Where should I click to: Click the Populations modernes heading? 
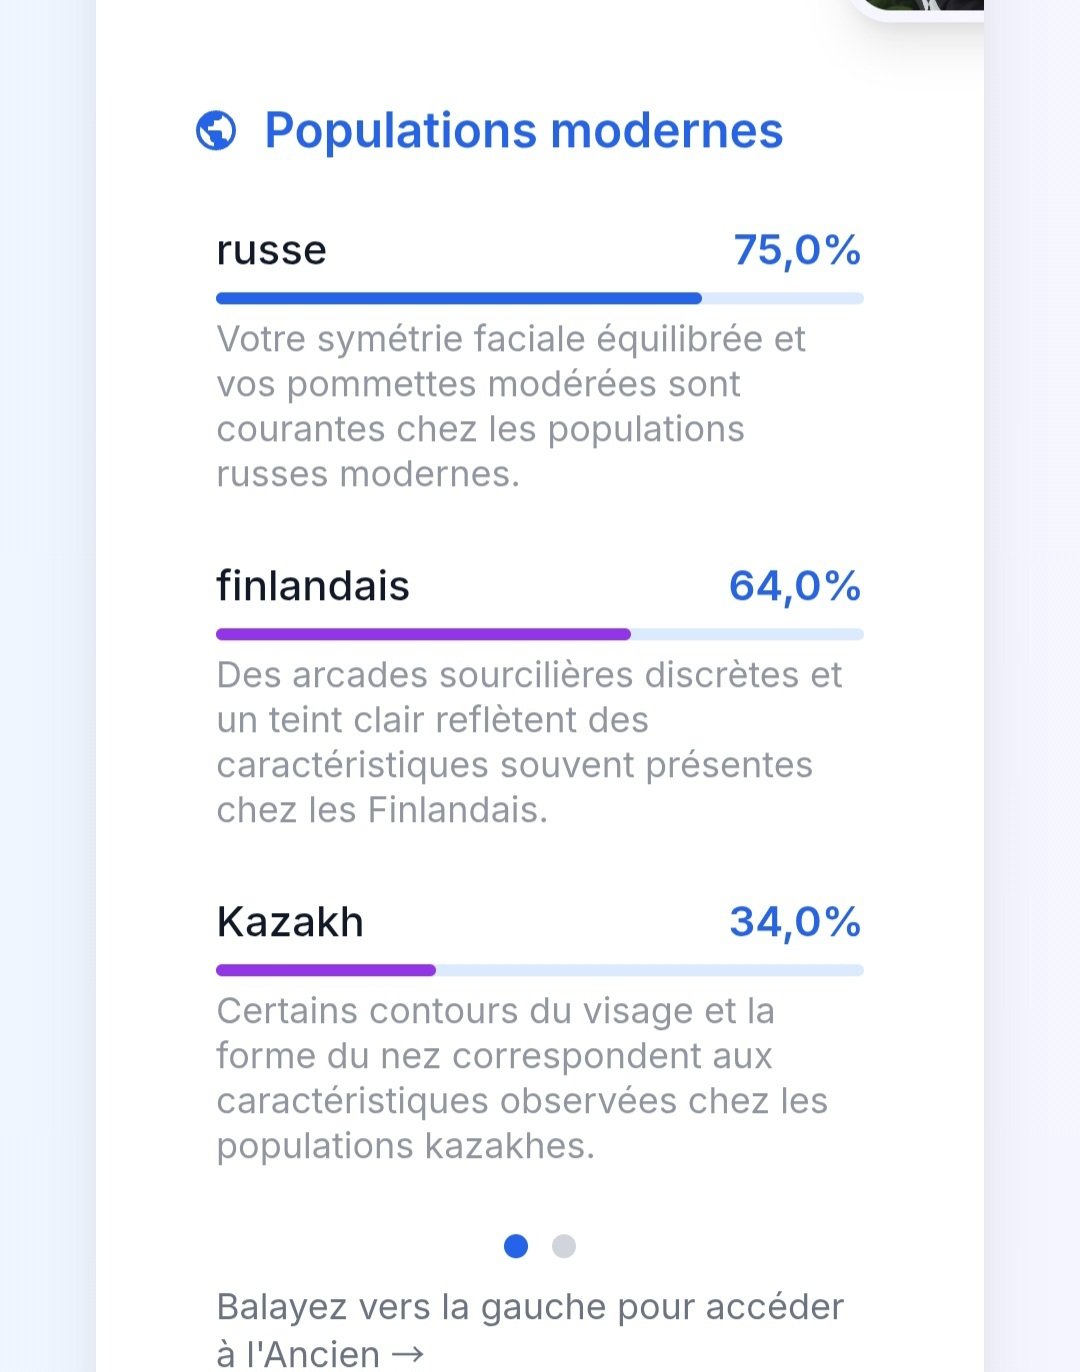tap(523, 131)
